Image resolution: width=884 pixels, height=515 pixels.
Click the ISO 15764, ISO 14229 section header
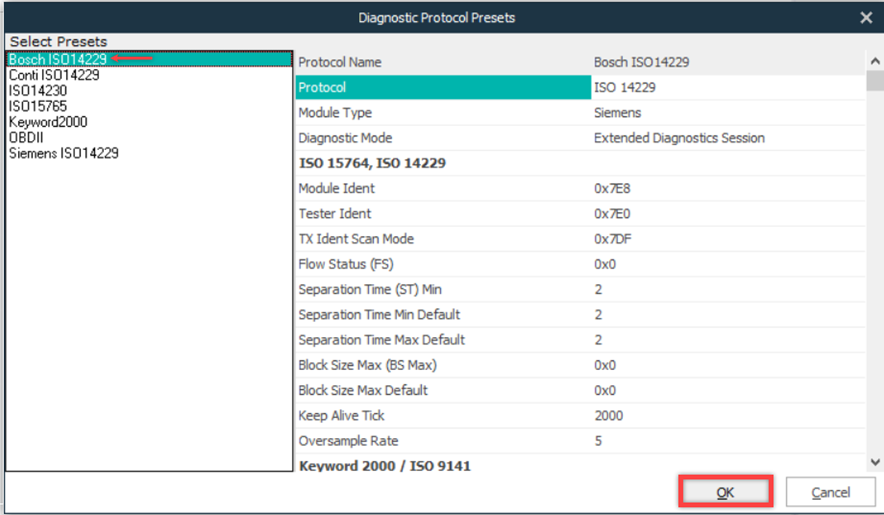(x=372, y=163)
